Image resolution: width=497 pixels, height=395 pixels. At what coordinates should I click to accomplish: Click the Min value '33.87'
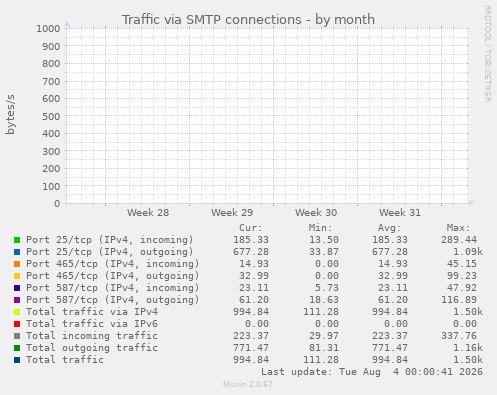tap(324, 252)
